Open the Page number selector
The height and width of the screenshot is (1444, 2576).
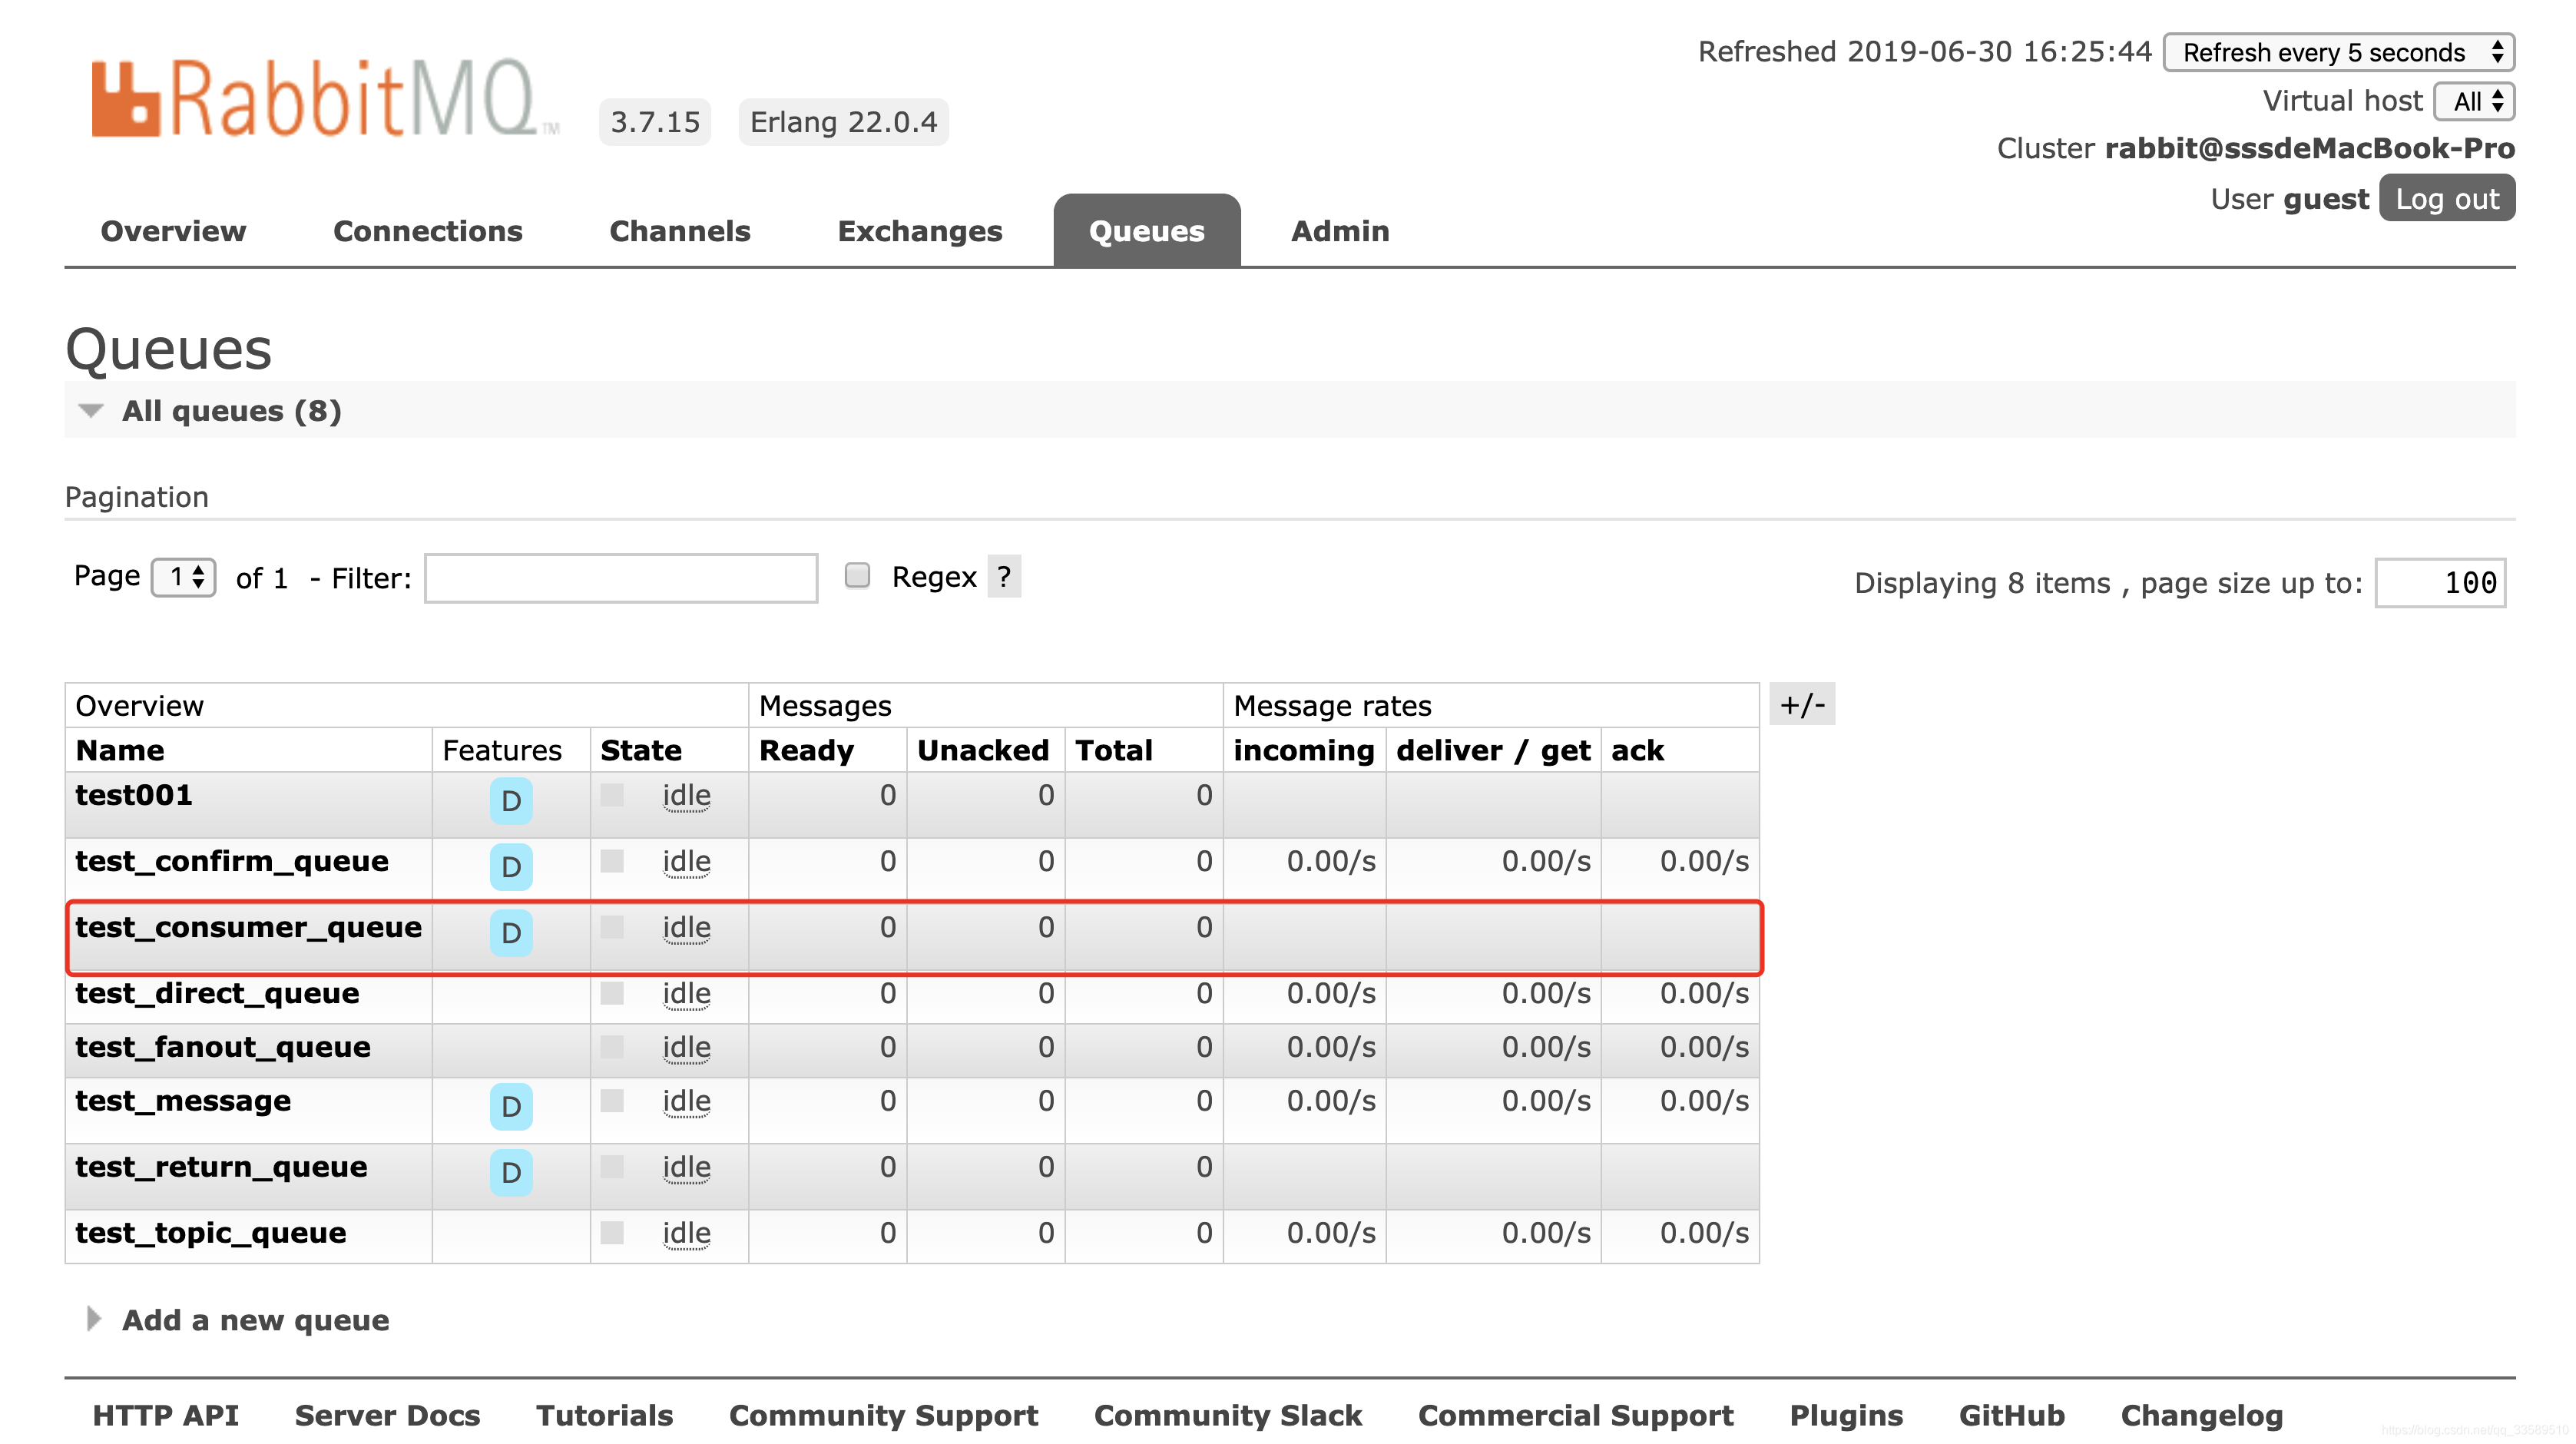coord(184,577)
